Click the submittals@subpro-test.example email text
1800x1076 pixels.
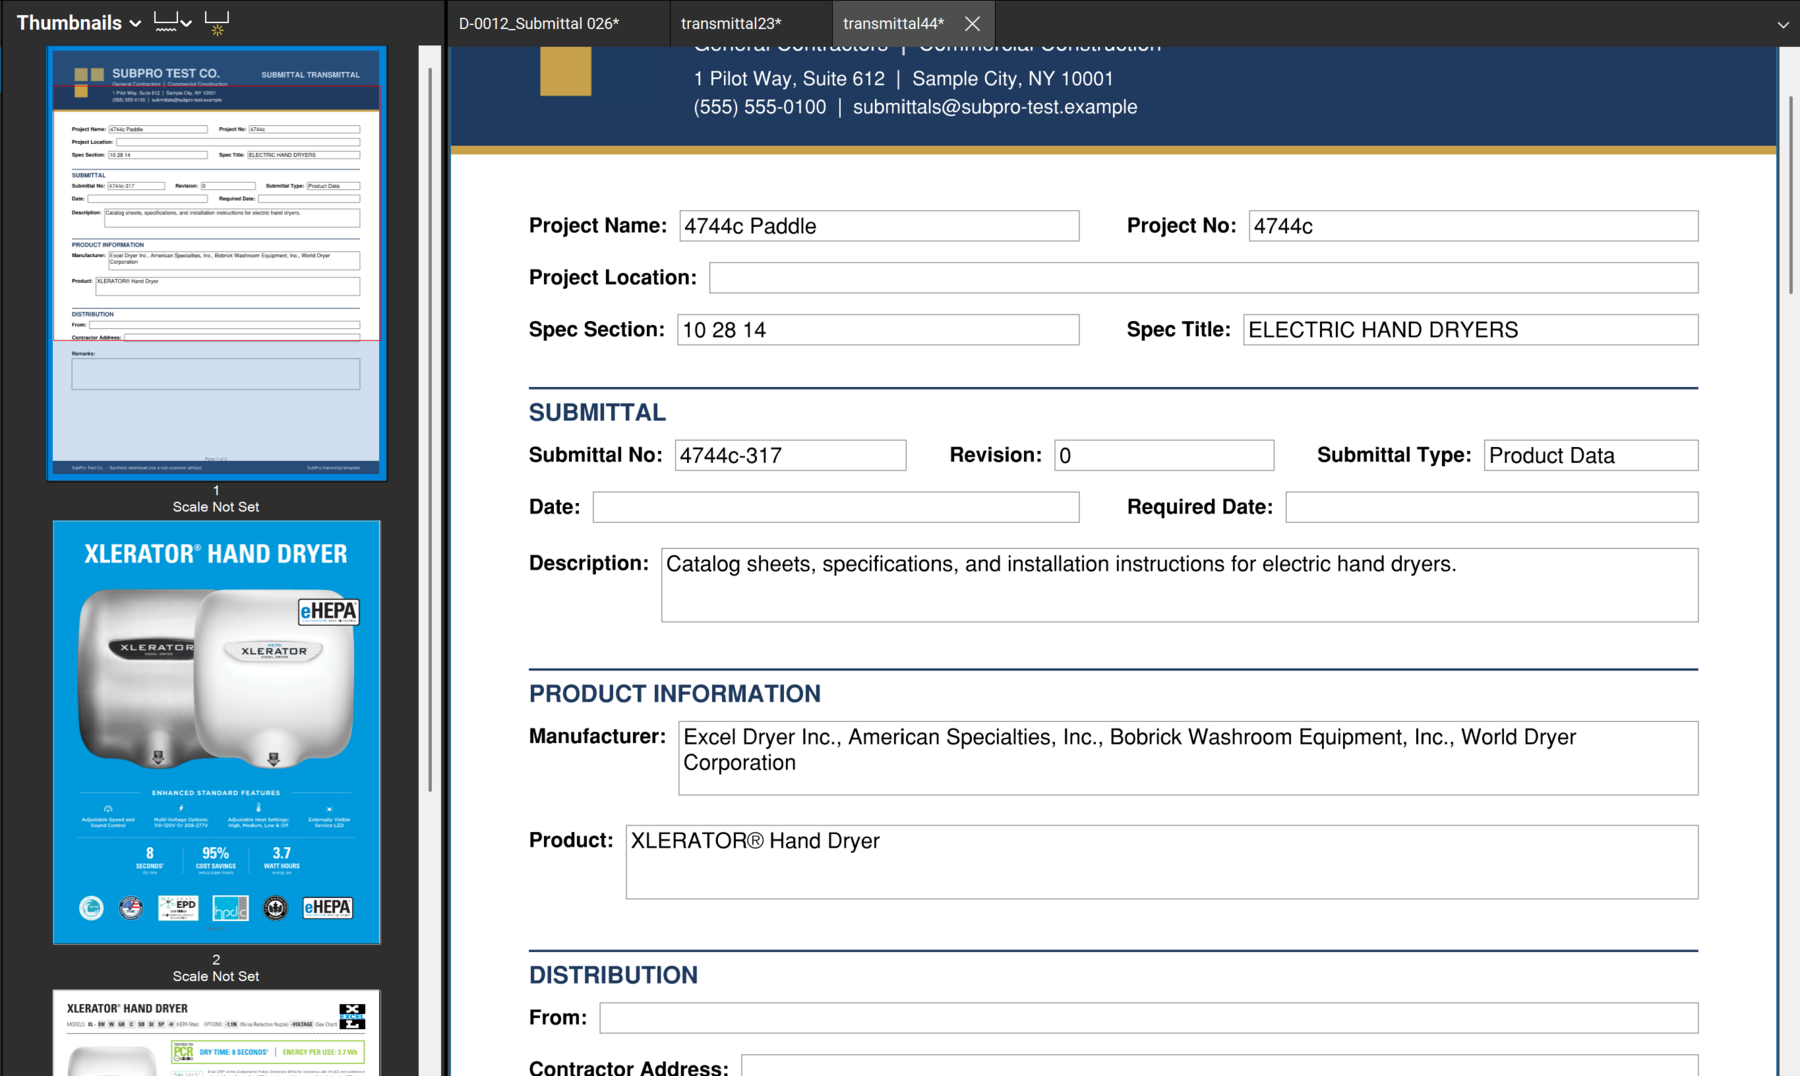[x=995, y=107]
